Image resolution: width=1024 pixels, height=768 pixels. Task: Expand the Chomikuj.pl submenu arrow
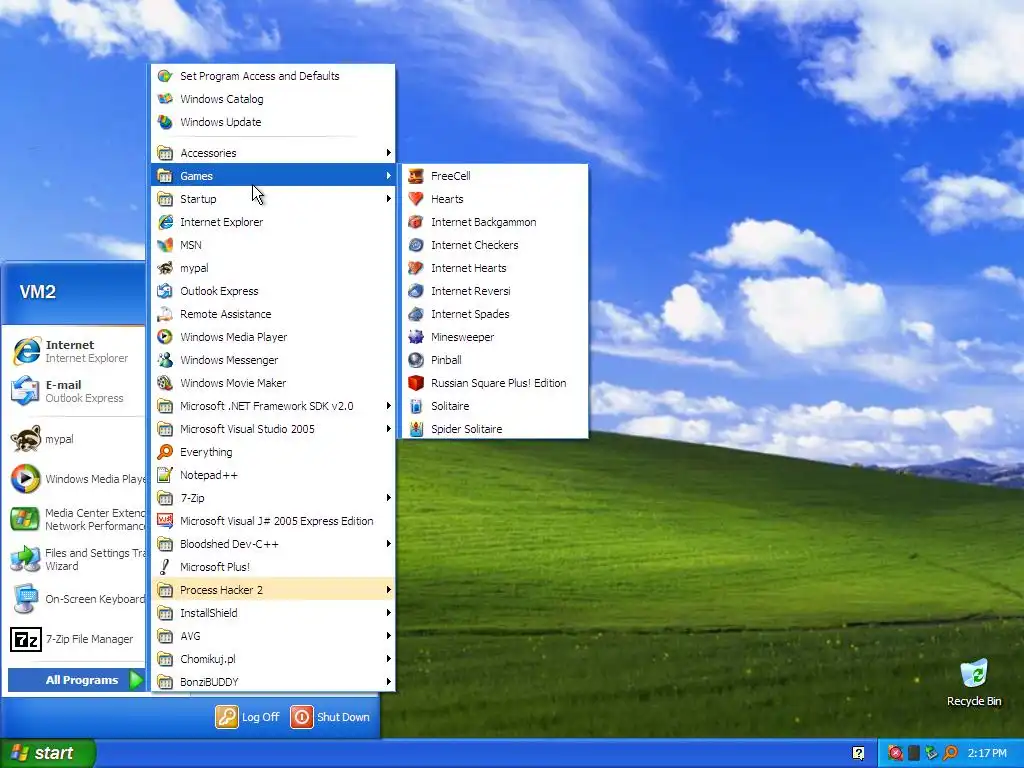coord(389,659)
